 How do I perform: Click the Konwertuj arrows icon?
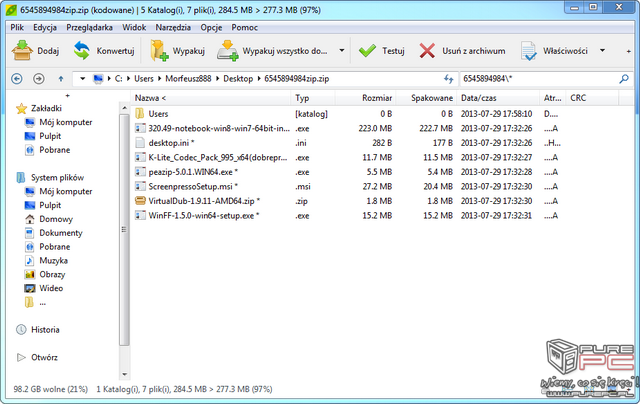[82, 51]
